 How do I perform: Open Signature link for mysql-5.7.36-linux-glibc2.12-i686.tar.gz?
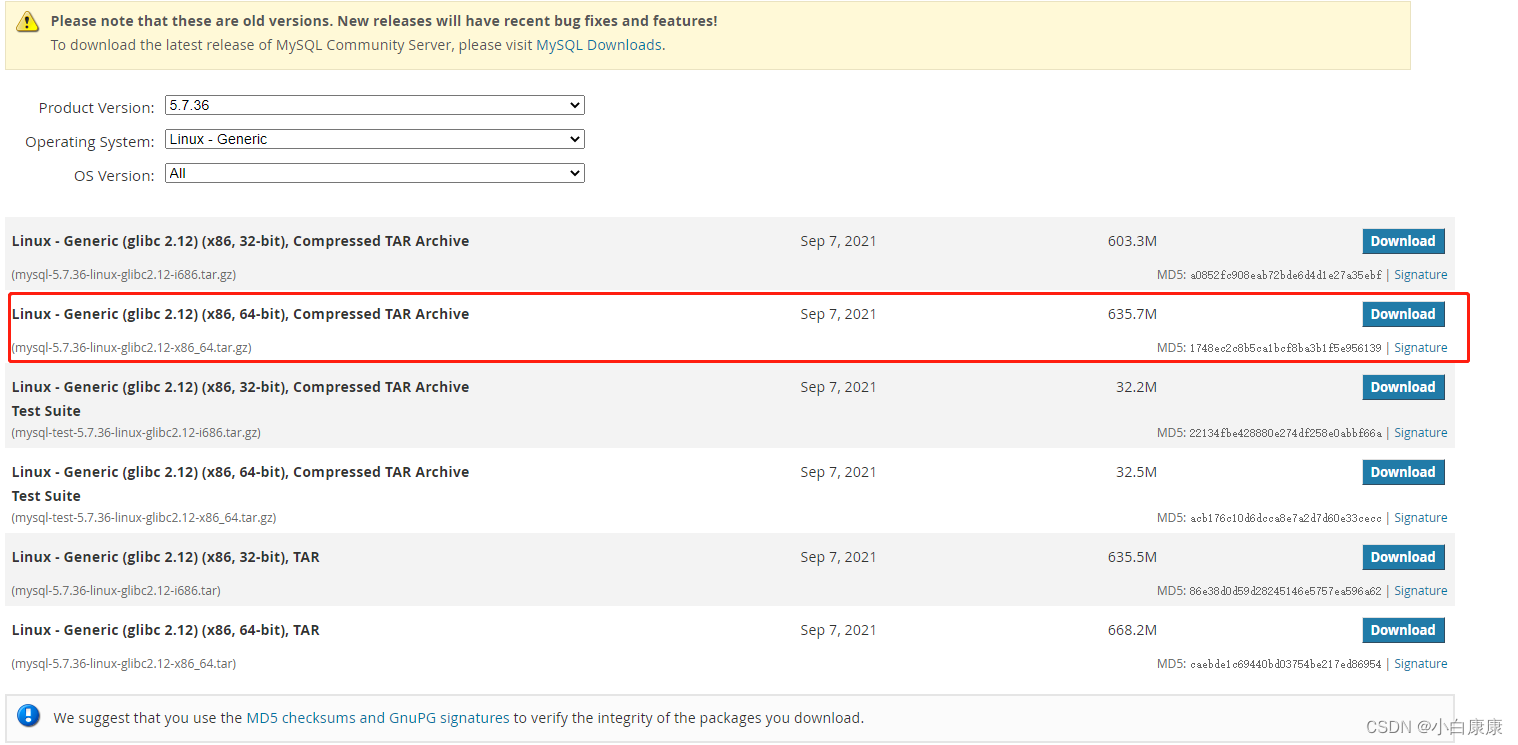coord(1421,275)
